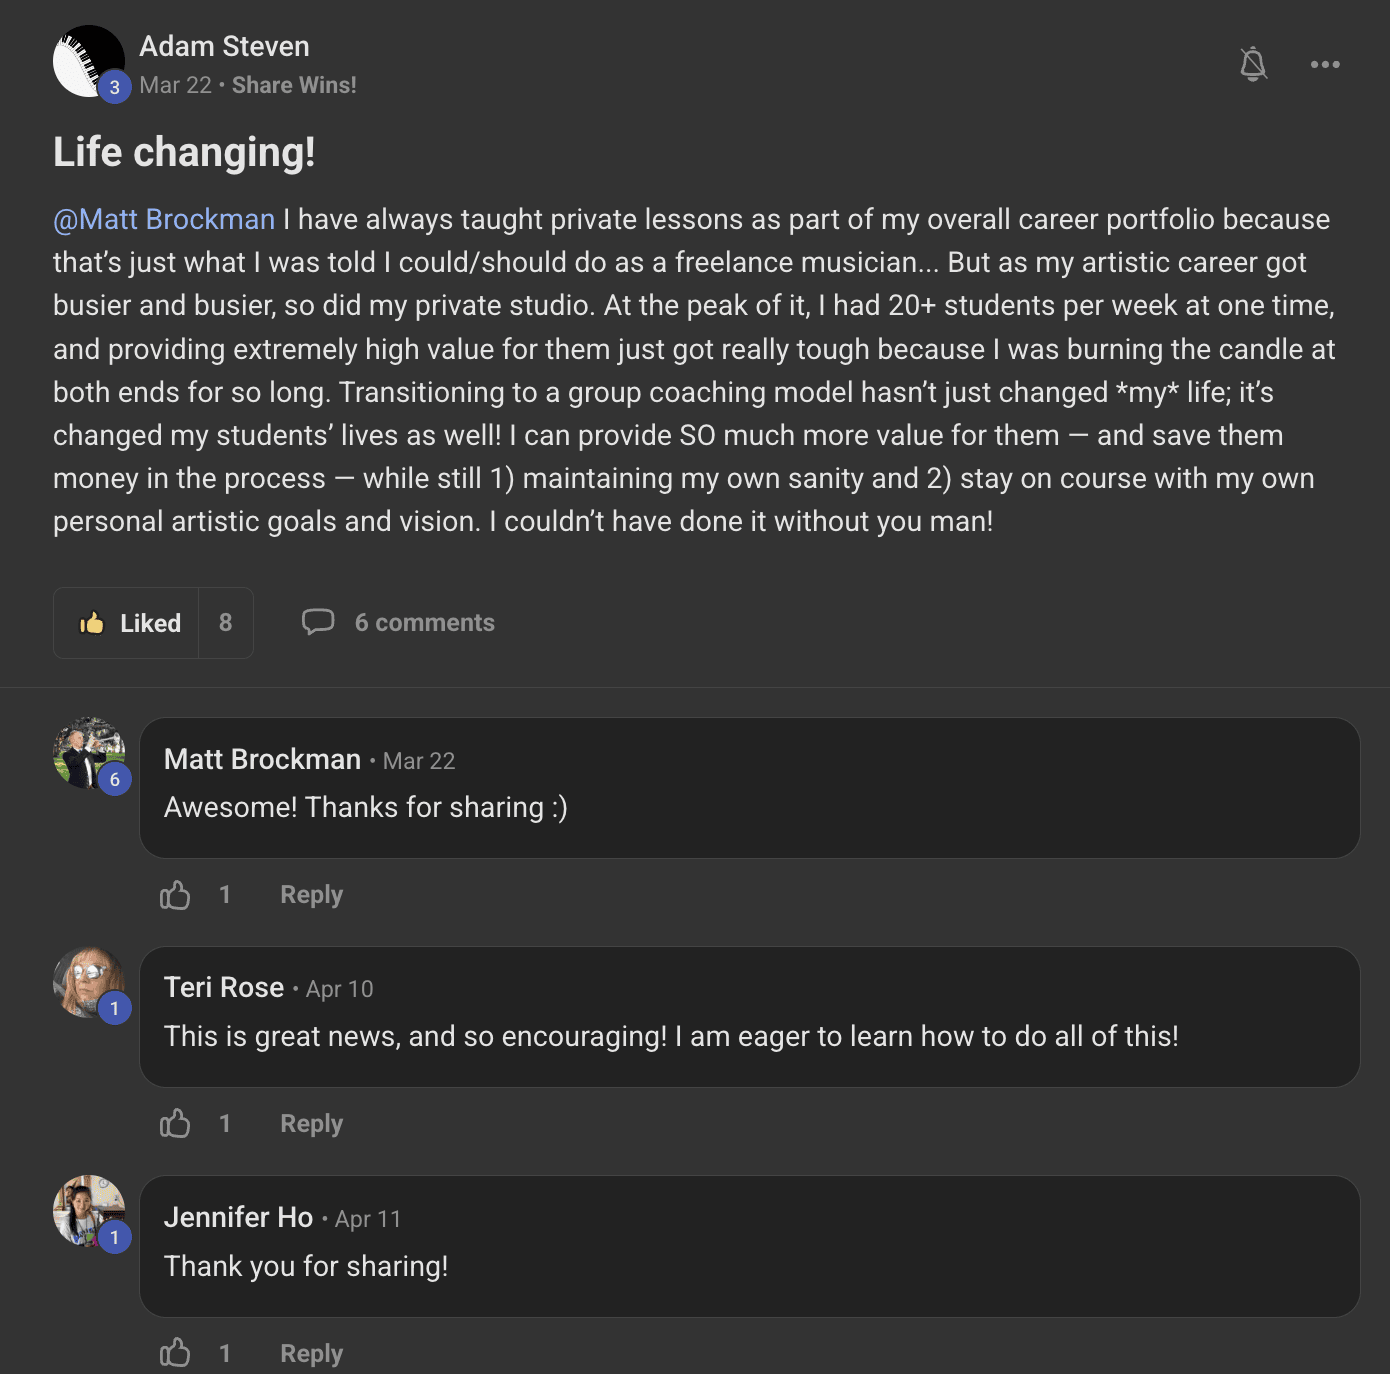Like Matt Brockman's comment

pyautogui.click(x=175, y=895)
